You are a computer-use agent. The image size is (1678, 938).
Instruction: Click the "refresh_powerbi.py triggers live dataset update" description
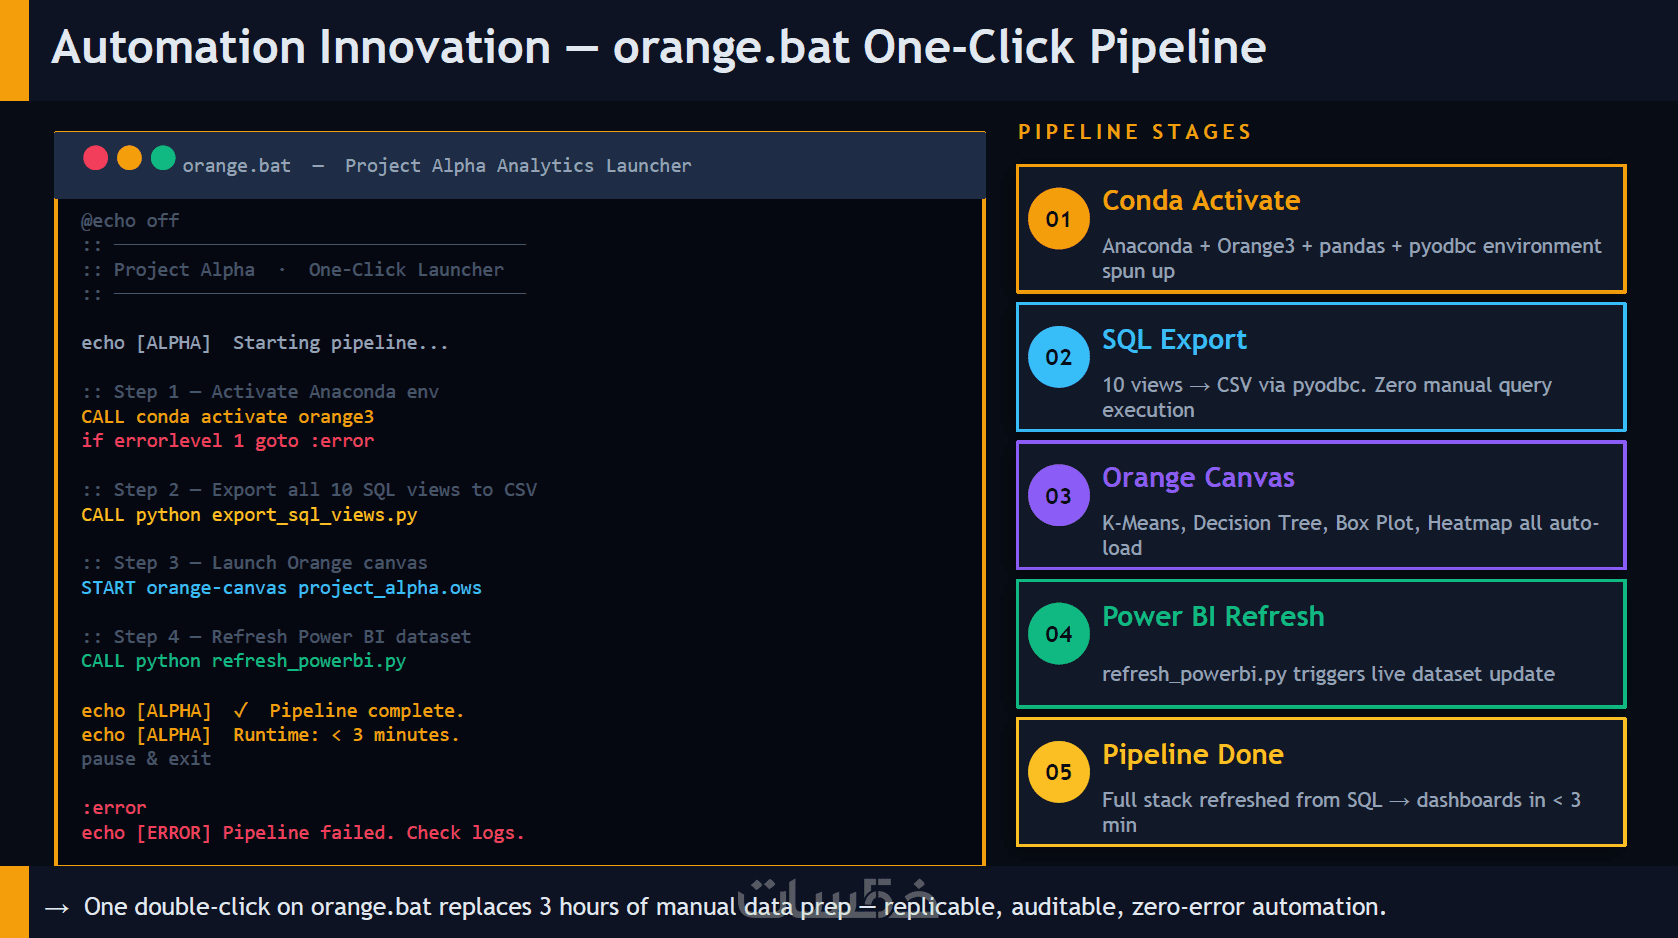click(x=1328, y=674)
